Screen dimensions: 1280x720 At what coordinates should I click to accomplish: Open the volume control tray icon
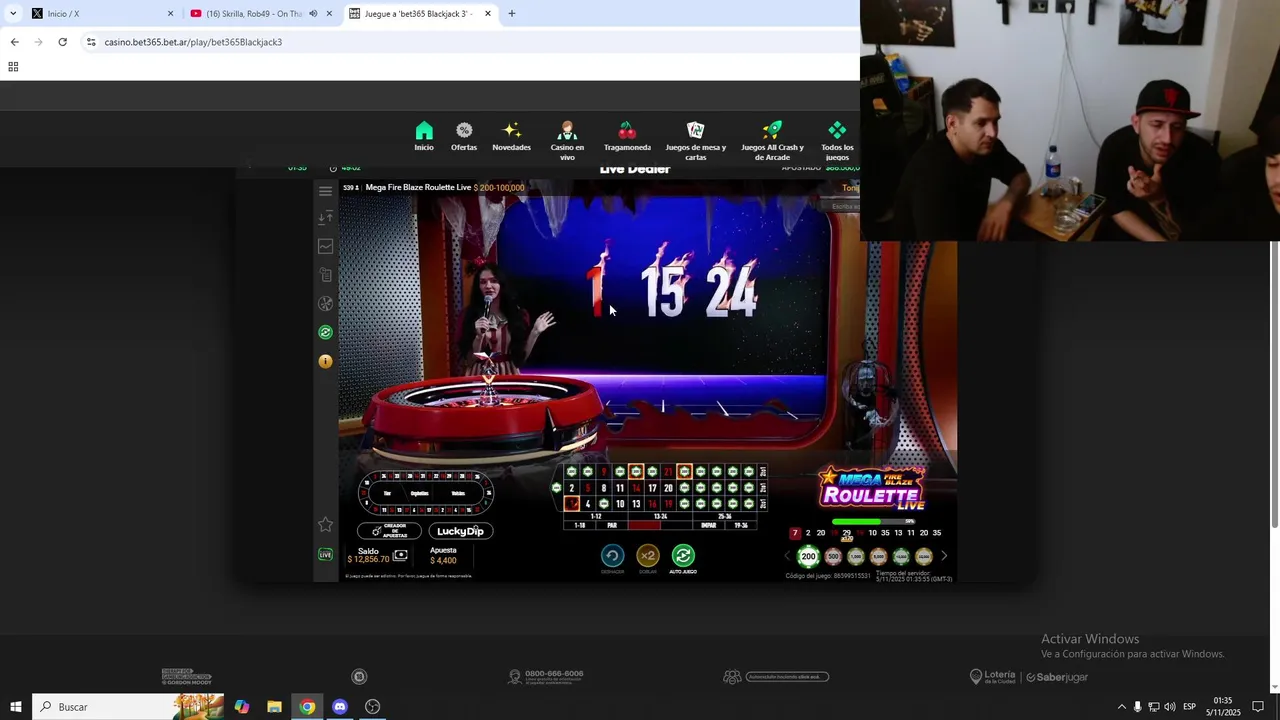point(1170,707)
